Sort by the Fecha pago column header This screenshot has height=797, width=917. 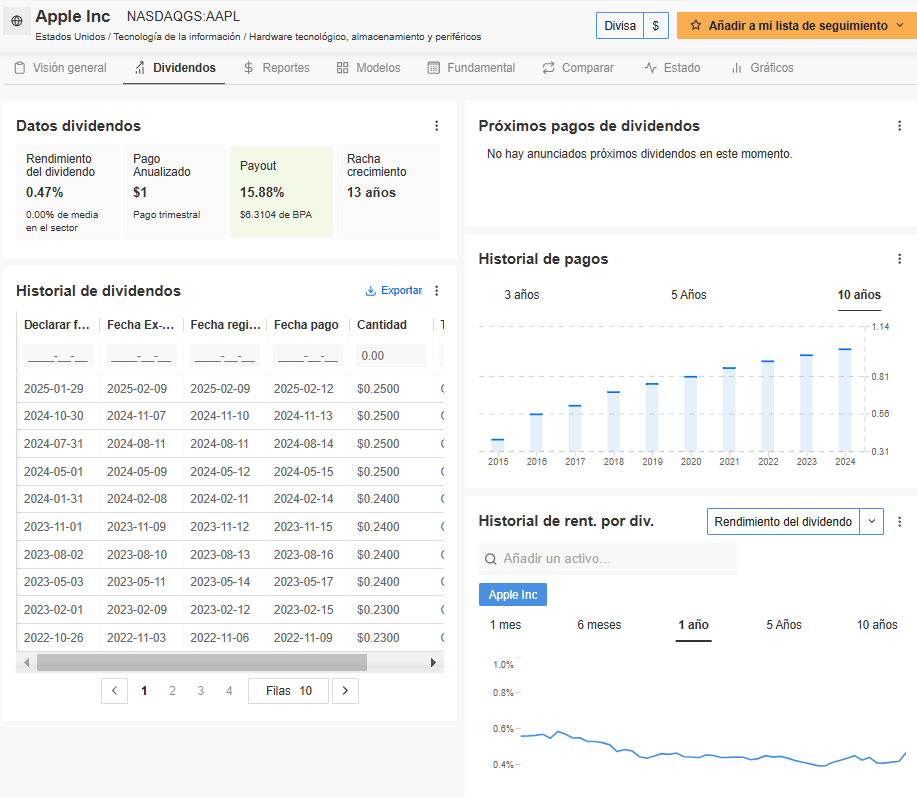pyautogui.click(x=306, y=325)
